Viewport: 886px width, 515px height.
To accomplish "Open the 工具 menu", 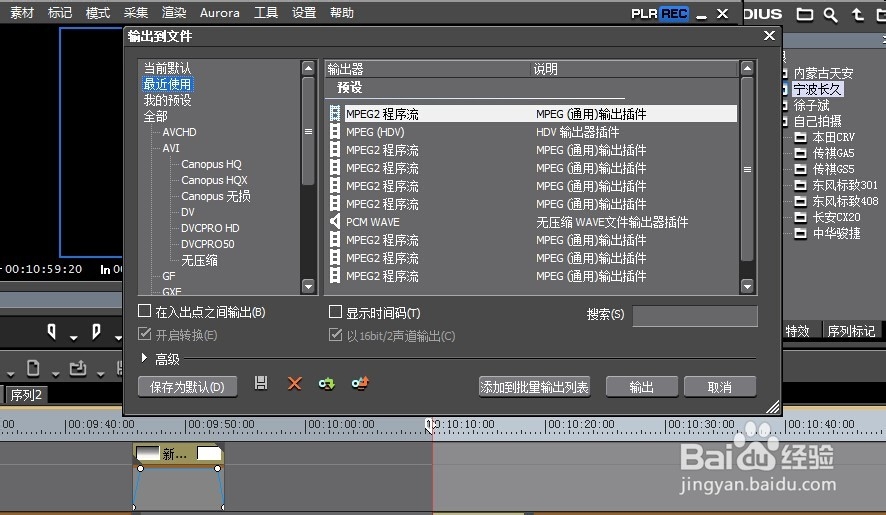I will pyautogui.click(x=266, y=12).
